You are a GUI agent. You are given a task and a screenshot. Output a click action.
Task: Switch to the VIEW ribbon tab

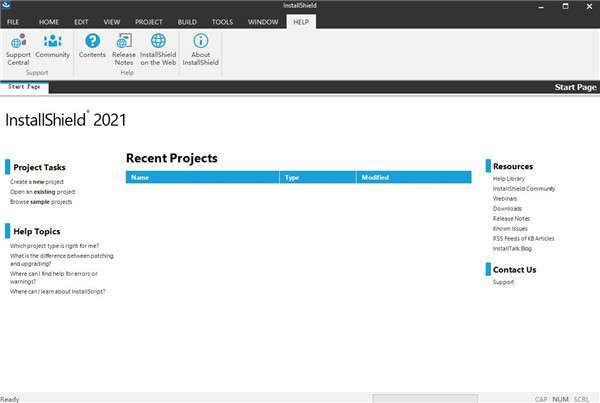coord(112,22)
